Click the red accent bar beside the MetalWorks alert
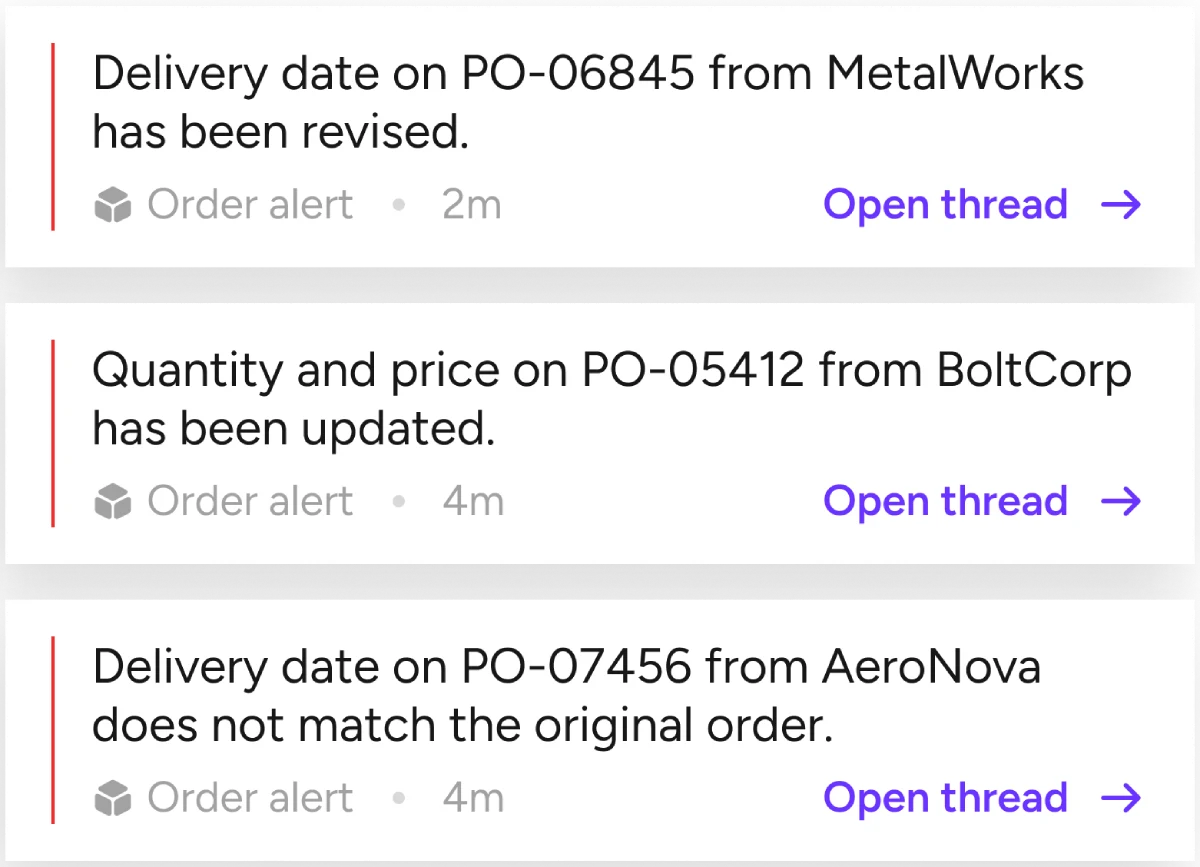This screenshot has width=1200, height=867. pyautogui.click(x=52, y=137)
